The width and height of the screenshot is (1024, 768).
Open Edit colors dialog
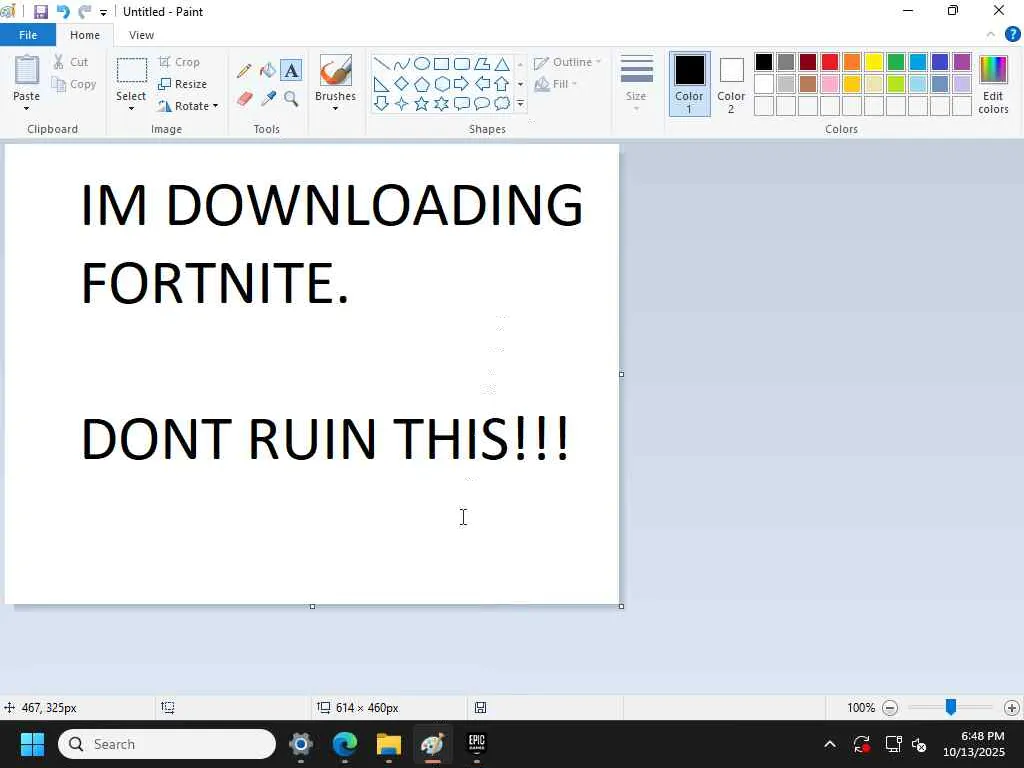pos(993,84)
